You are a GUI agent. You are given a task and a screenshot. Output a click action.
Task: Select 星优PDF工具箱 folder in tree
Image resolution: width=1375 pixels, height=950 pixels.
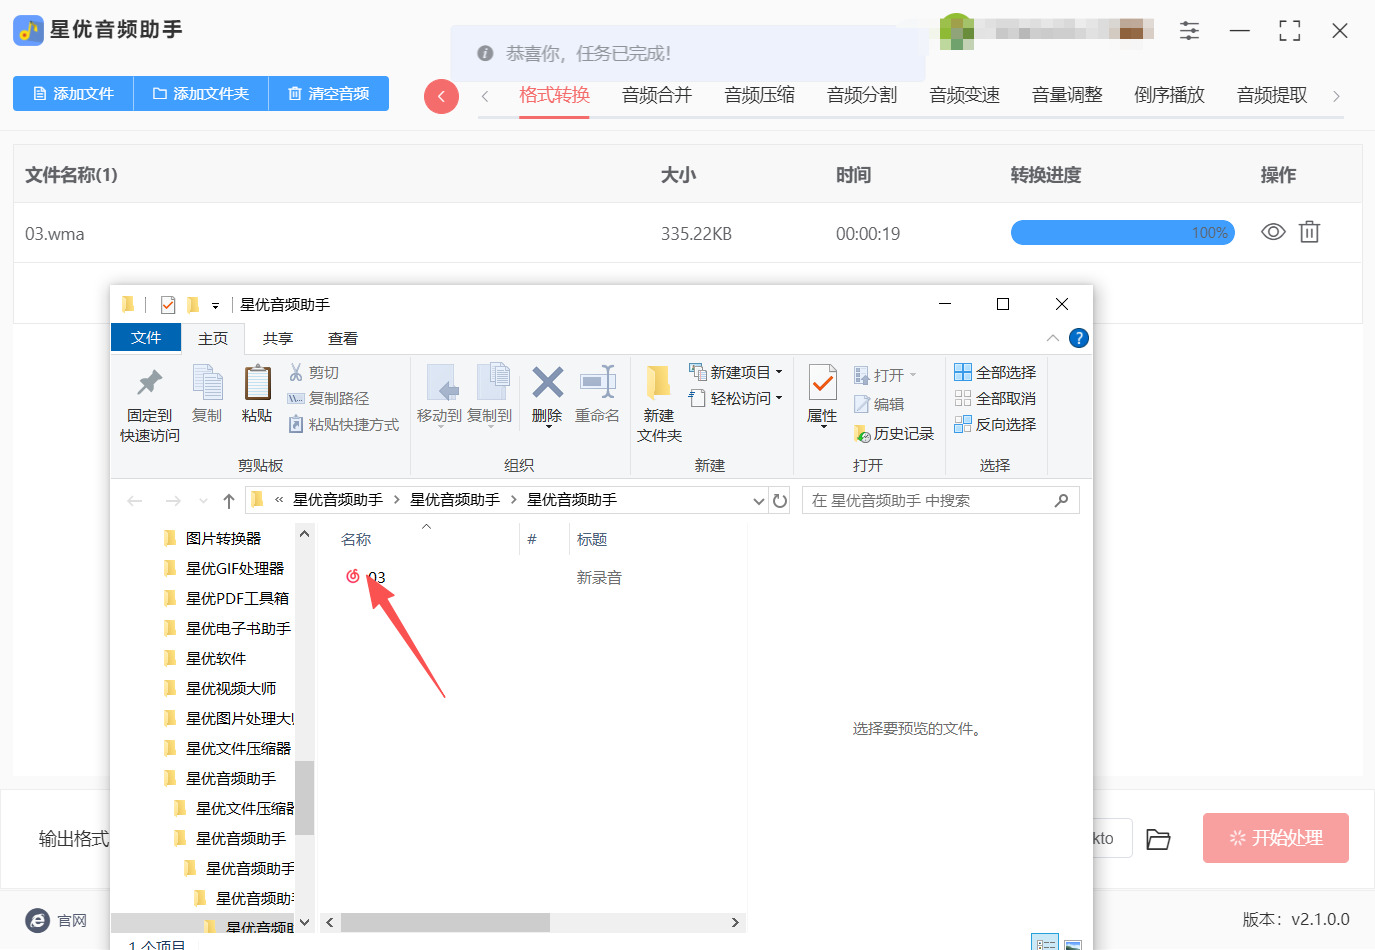click(x=237, y=598)
